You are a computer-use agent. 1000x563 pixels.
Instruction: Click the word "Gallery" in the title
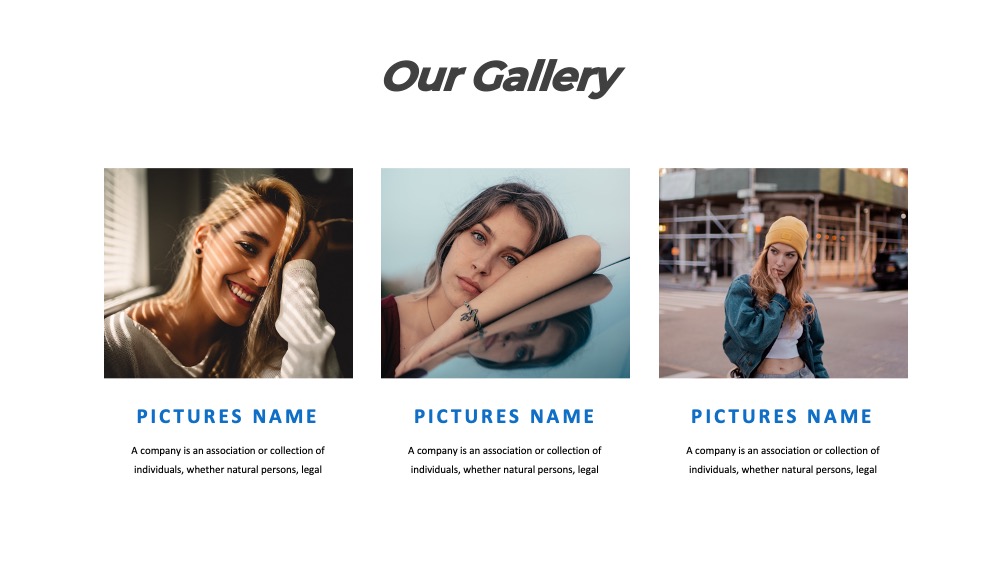pos(547,78)
